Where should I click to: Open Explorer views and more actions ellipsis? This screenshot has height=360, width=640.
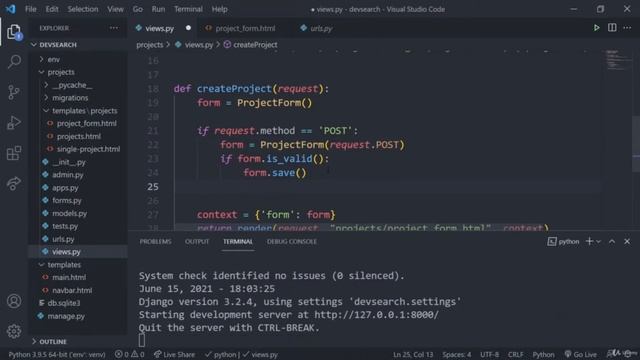[114, 28]
